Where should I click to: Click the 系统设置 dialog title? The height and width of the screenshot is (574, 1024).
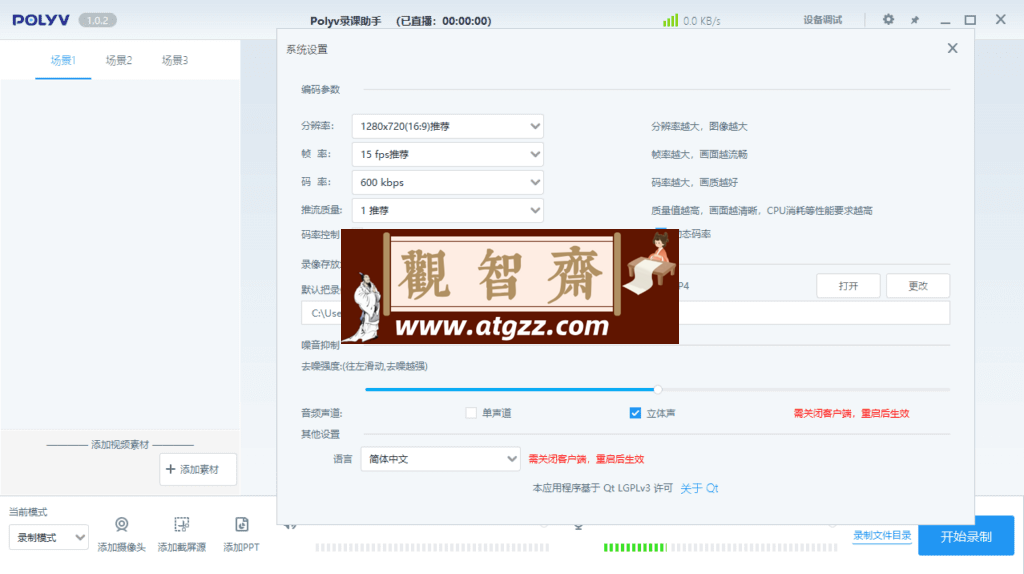pos(307,50)
